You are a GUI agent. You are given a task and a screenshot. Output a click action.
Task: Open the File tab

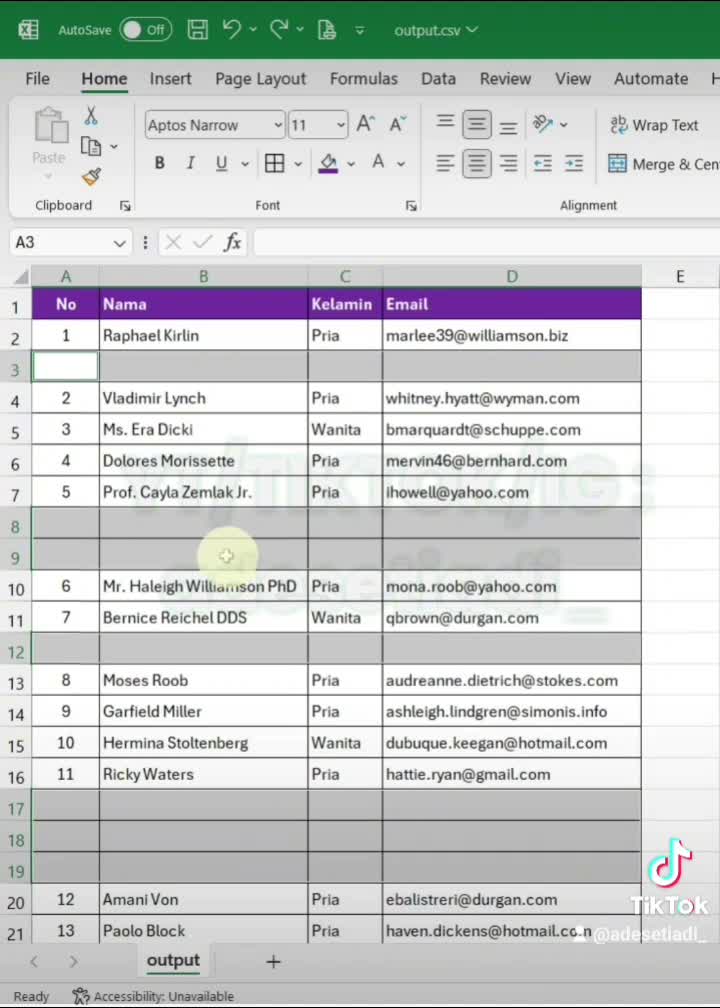[x=37, y=78]
